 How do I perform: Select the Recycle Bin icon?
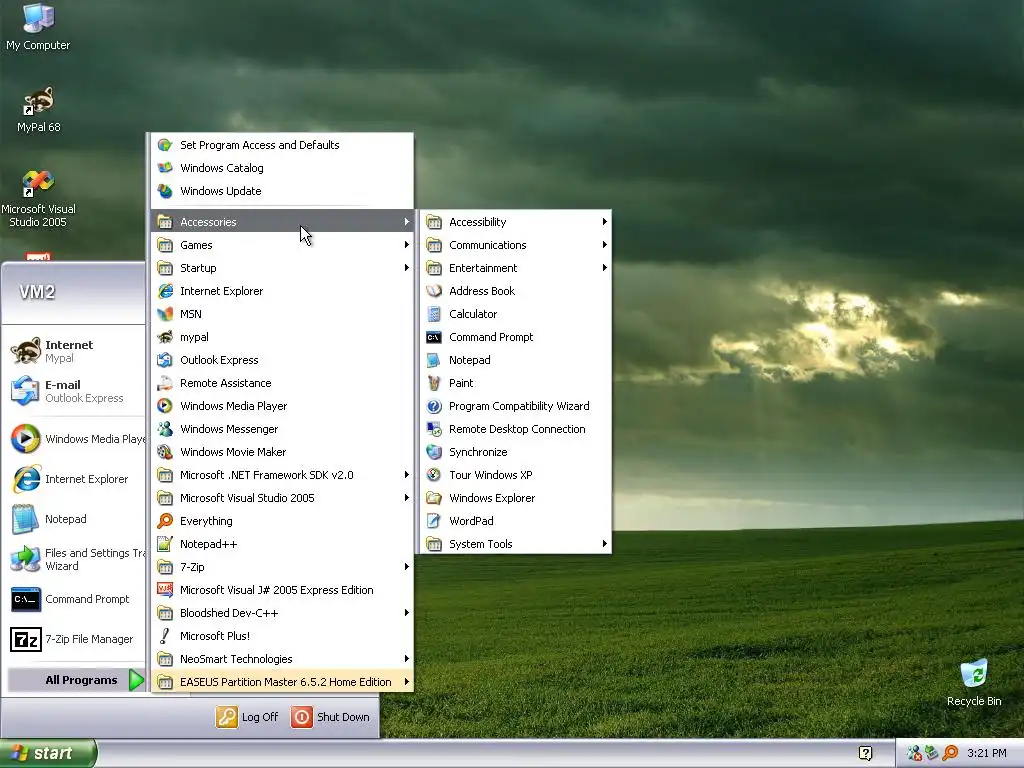pyautogui.click(x=974, y=683)
